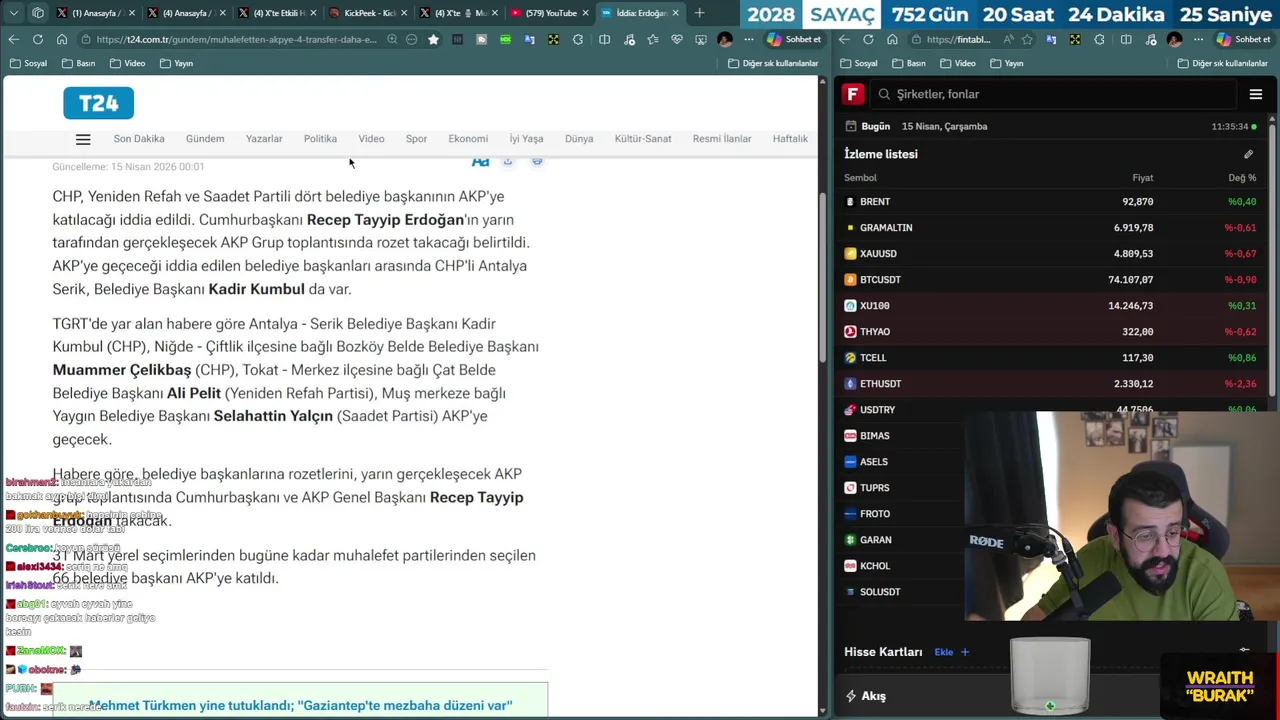Image resolution: width=1280 pixels, height=720 pixels.
Task: Add a new tab with plus button
Action: point(699,13)
